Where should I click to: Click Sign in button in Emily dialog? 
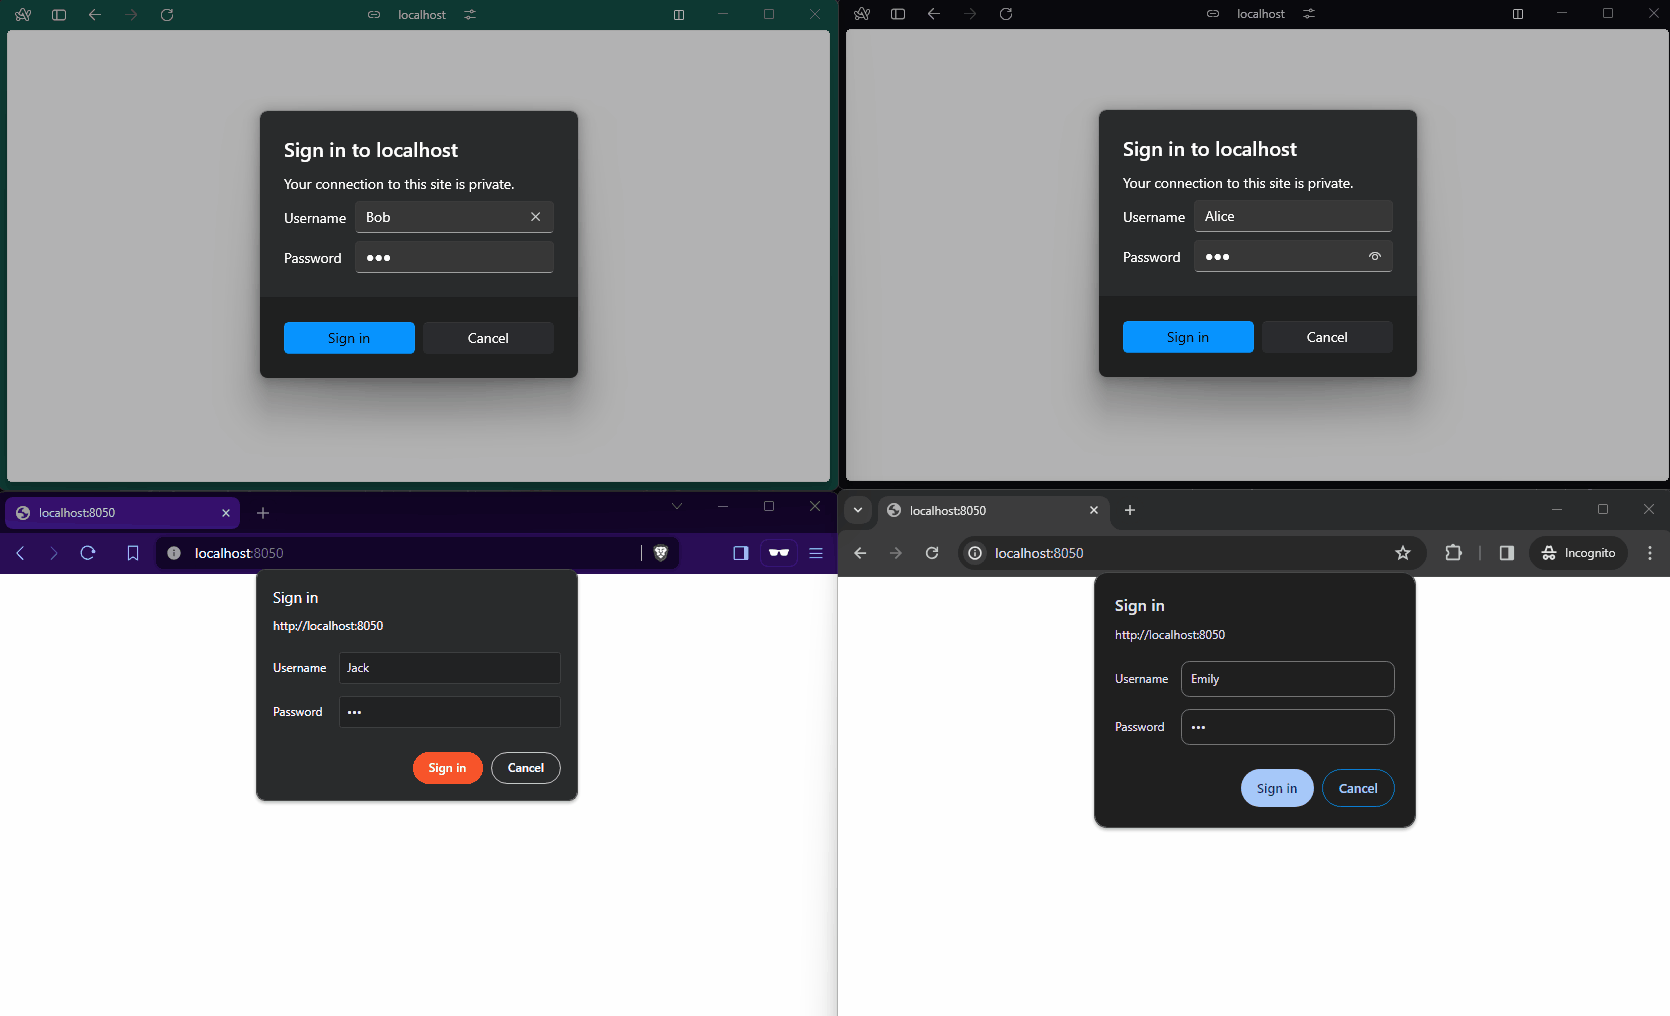pyautogui.click(x=1277, y=788)
